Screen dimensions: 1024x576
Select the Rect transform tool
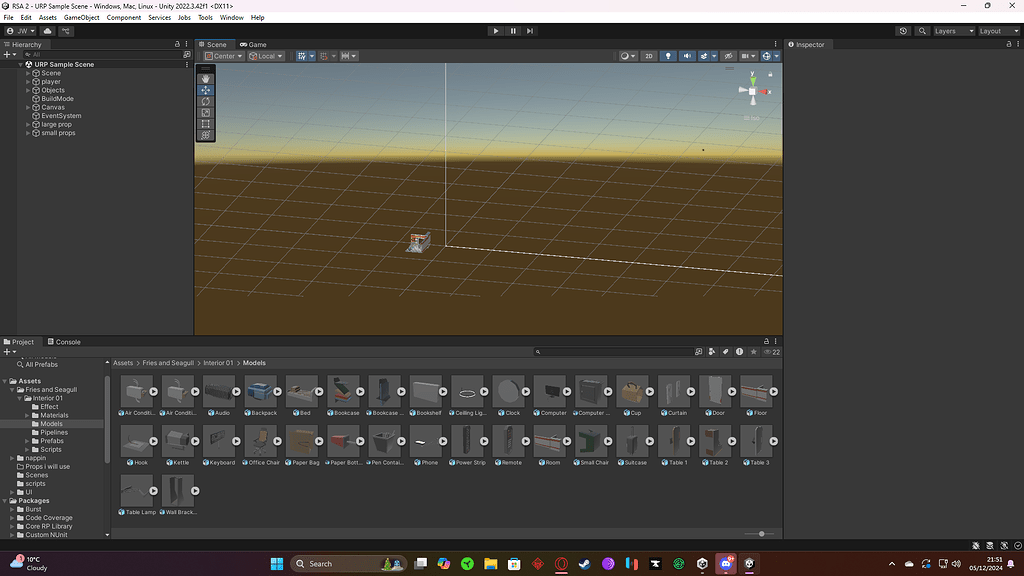click(x=205, y=123)
